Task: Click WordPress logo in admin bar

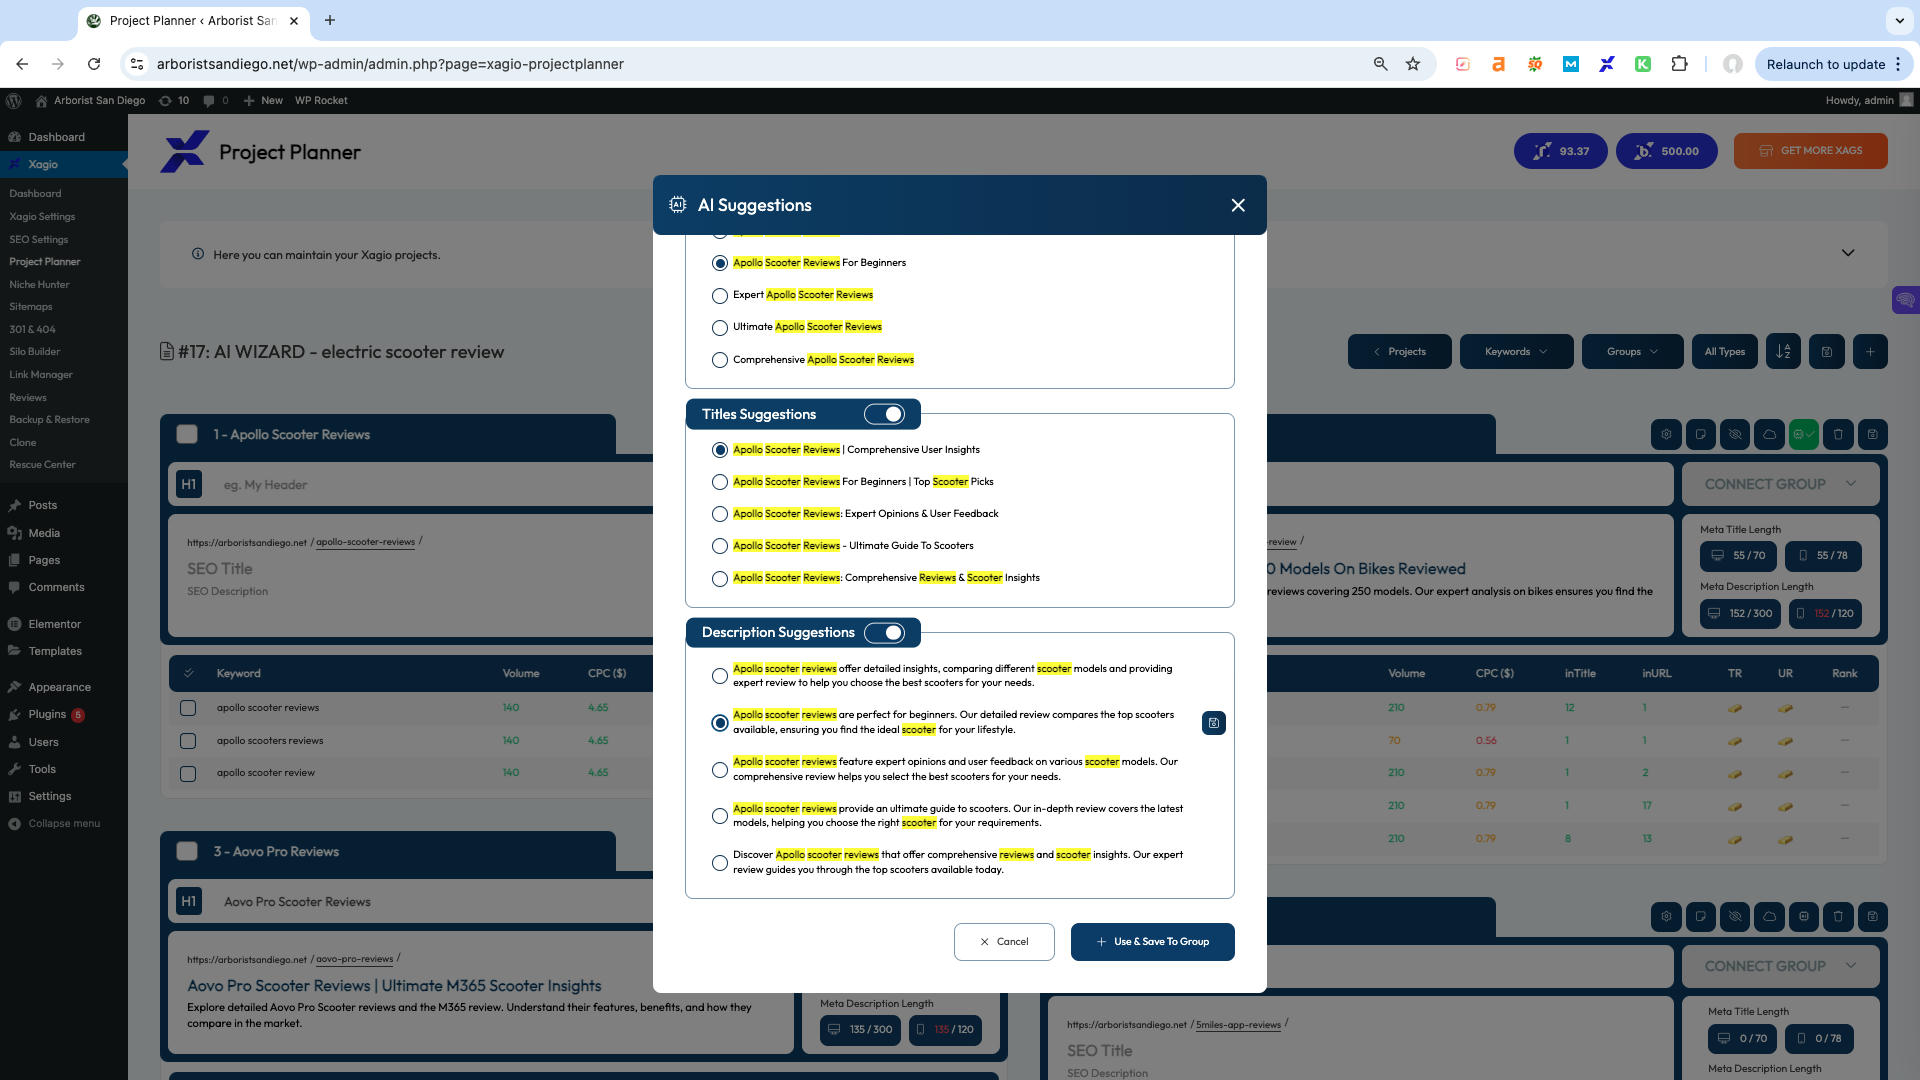Action: coord(14,100)
